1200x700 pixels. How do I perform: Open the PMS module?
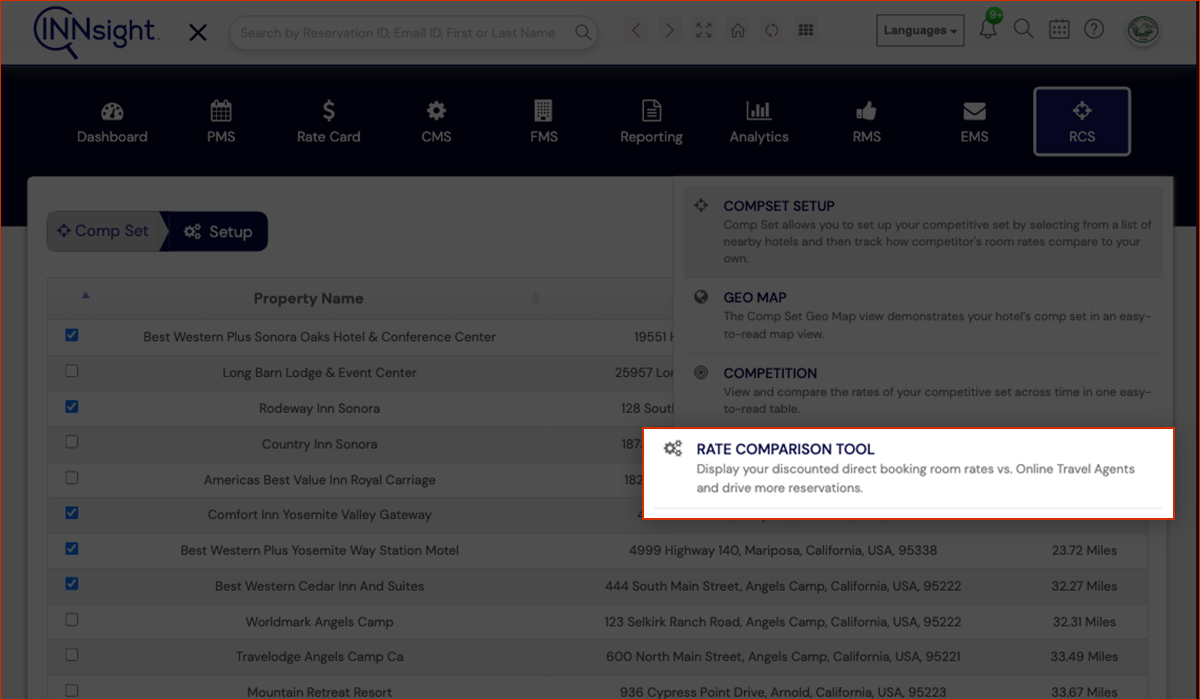point(221,122)
